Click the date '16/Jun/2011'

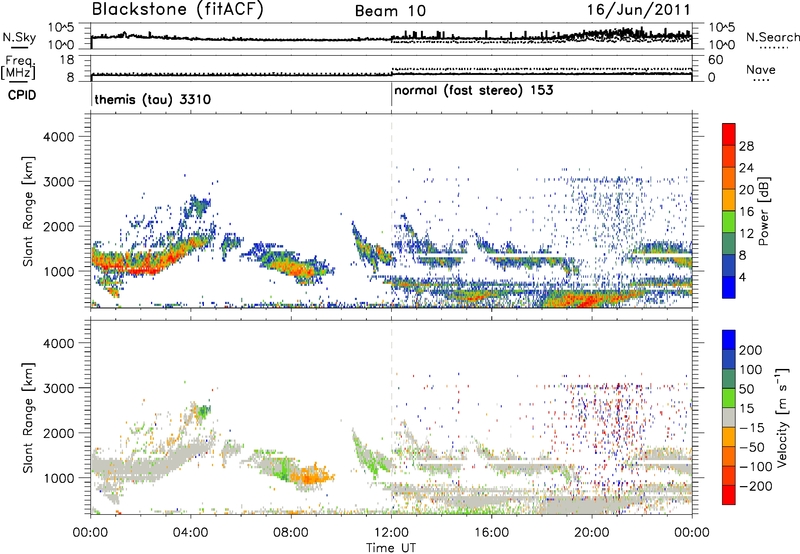638,10
